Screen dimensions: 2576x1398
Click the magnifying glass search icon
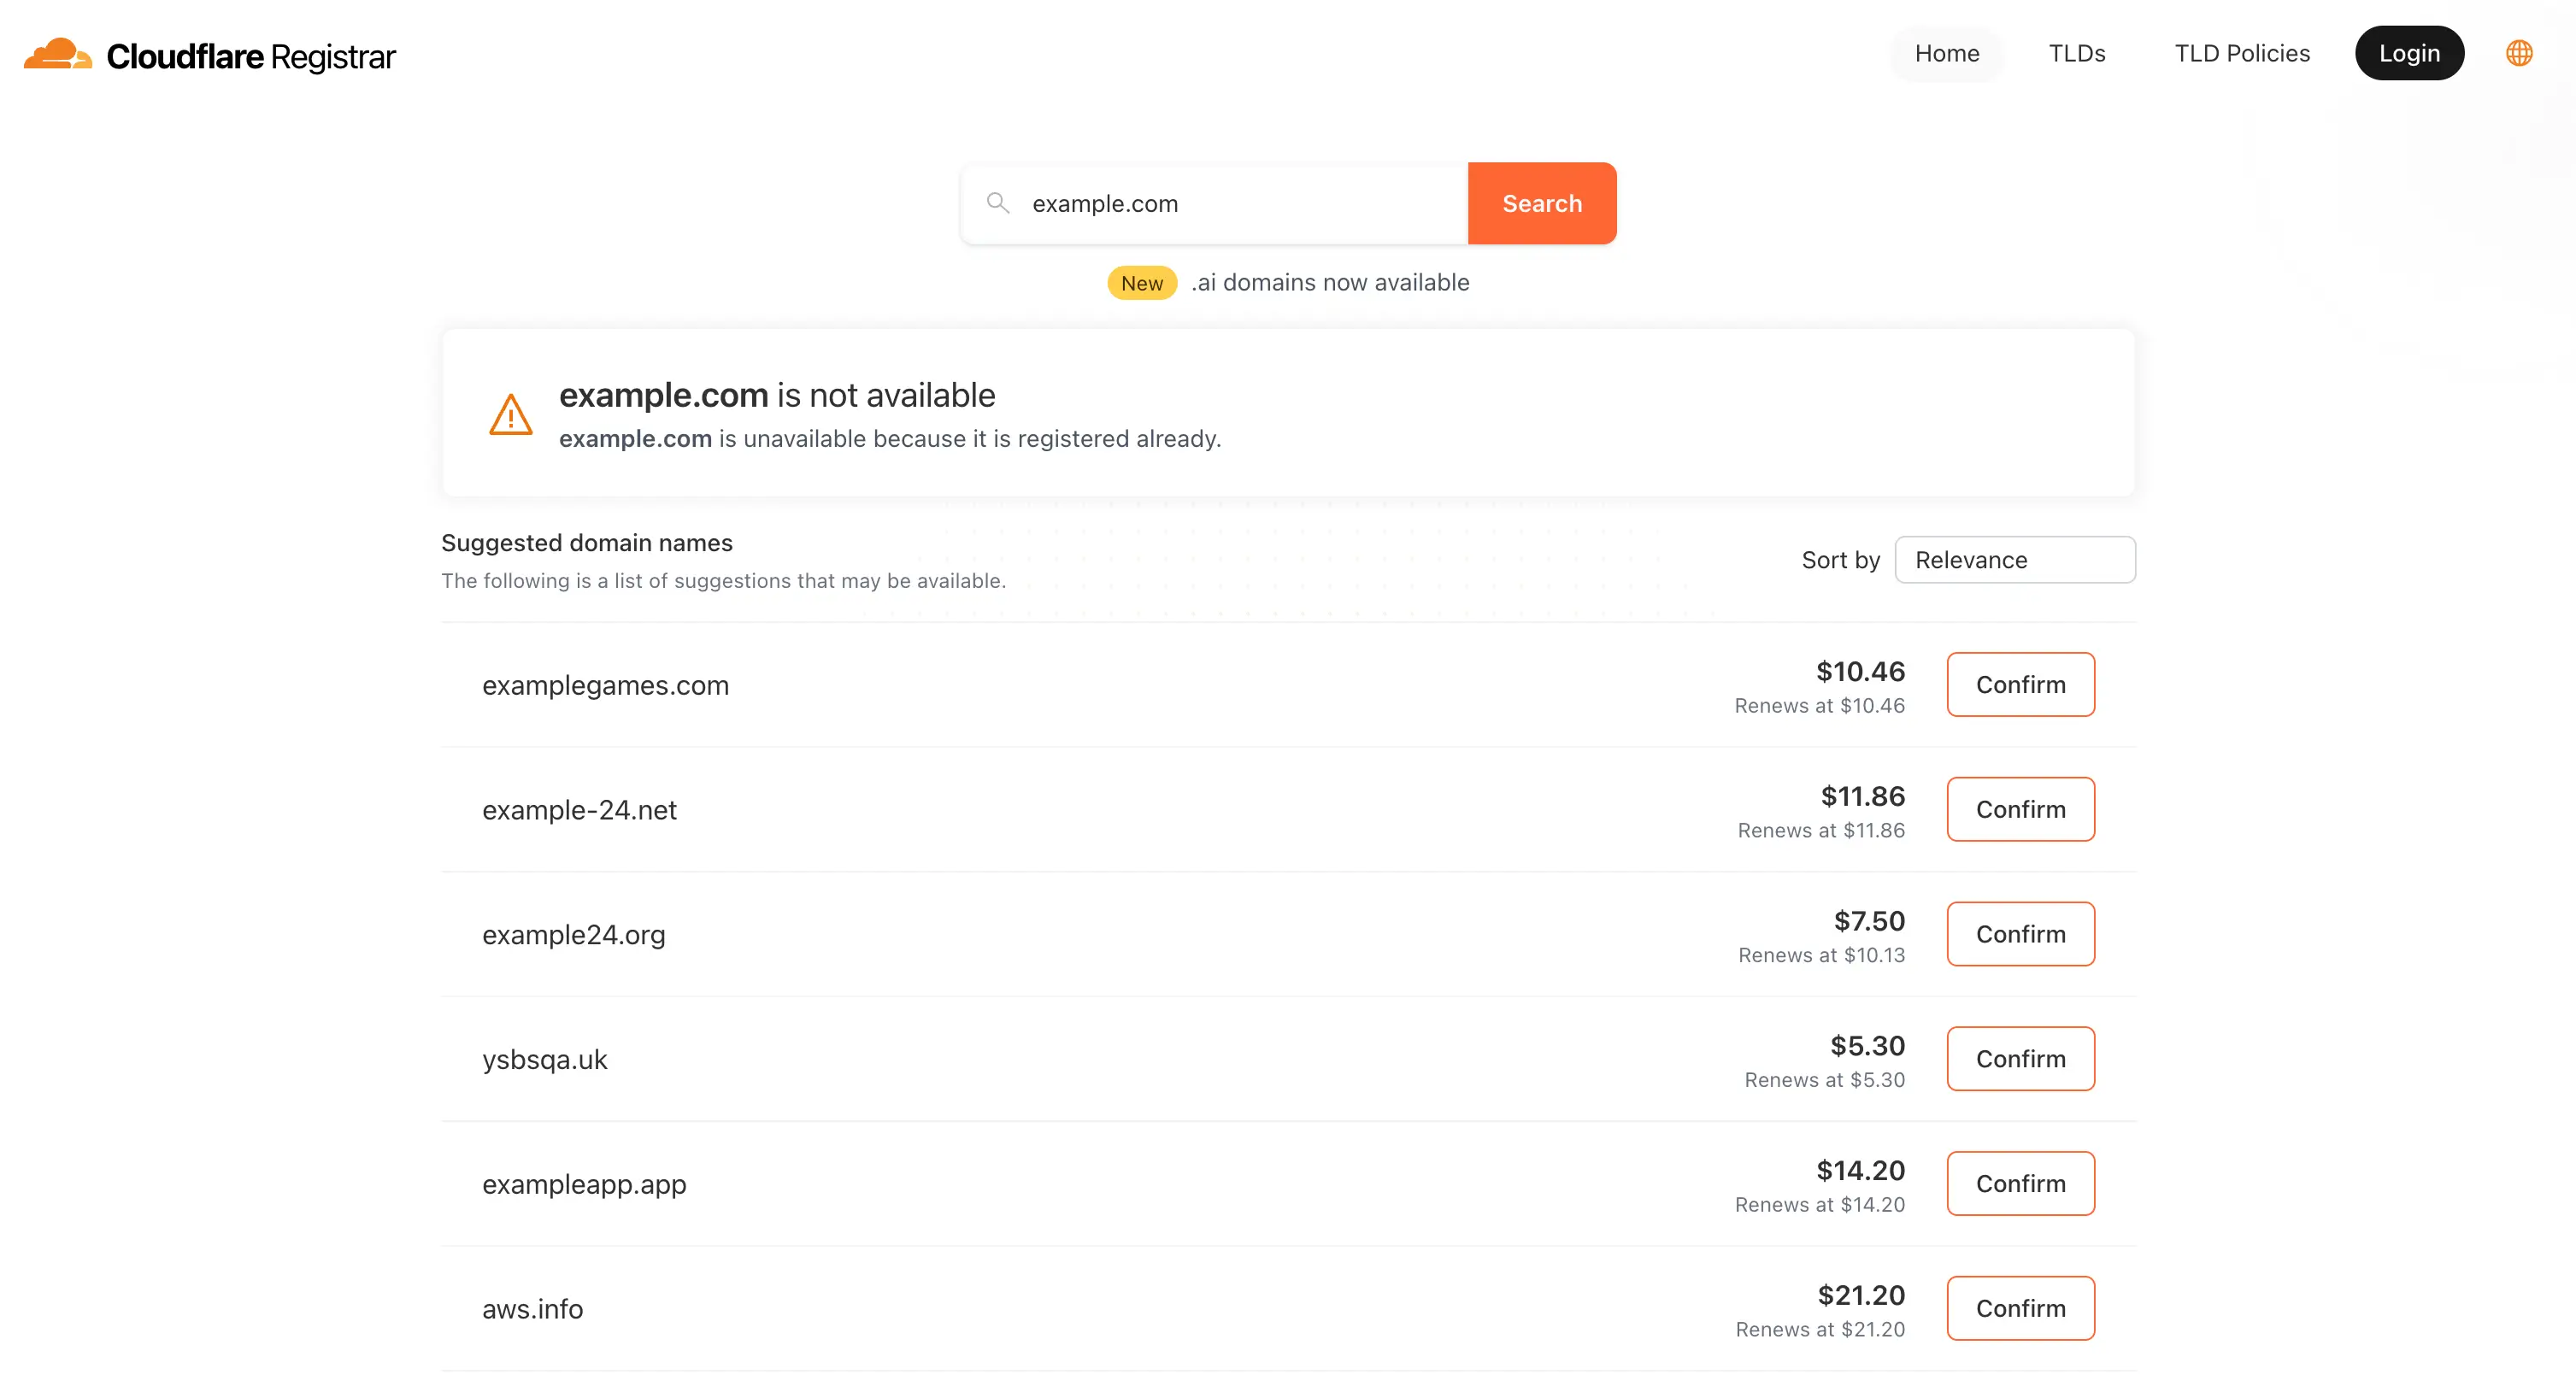tap(998, 202)
